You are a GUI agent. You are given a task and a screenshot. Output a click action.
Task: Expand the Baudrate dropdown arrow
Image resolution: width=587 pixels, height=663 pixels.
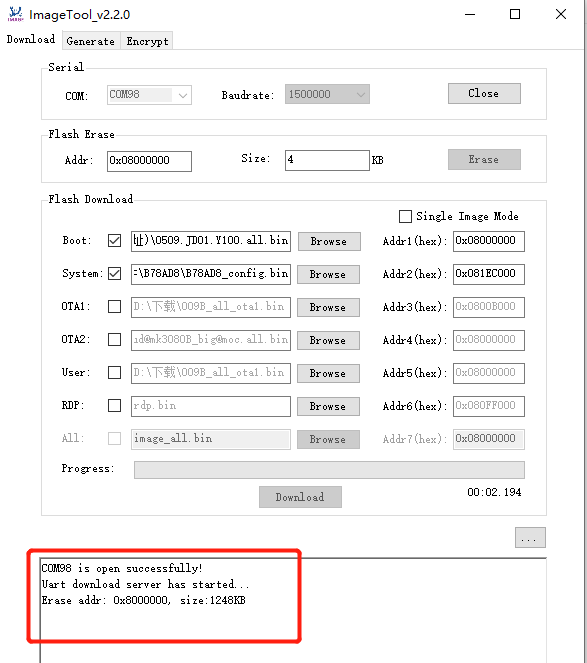pyautogui.click(x=361, y=94)
